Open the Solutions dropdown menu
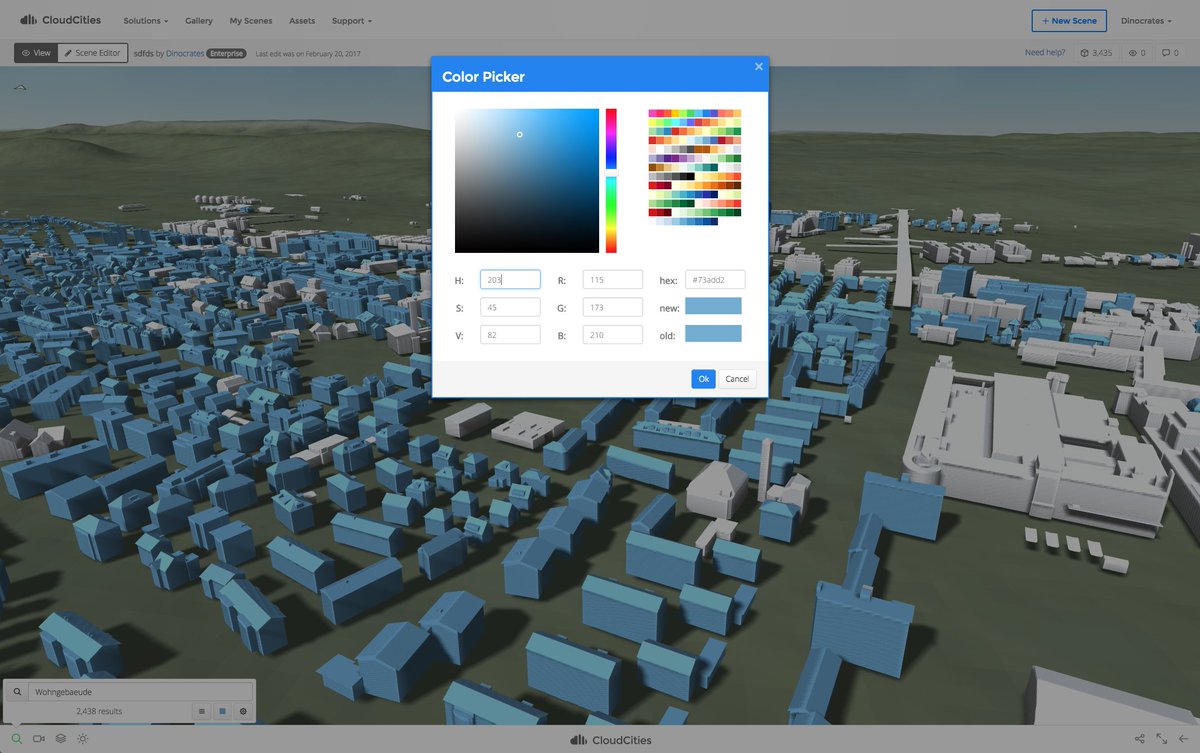The width and height of the screenshot is (1200, 753). pyautogui.click(x=145, y=21)
